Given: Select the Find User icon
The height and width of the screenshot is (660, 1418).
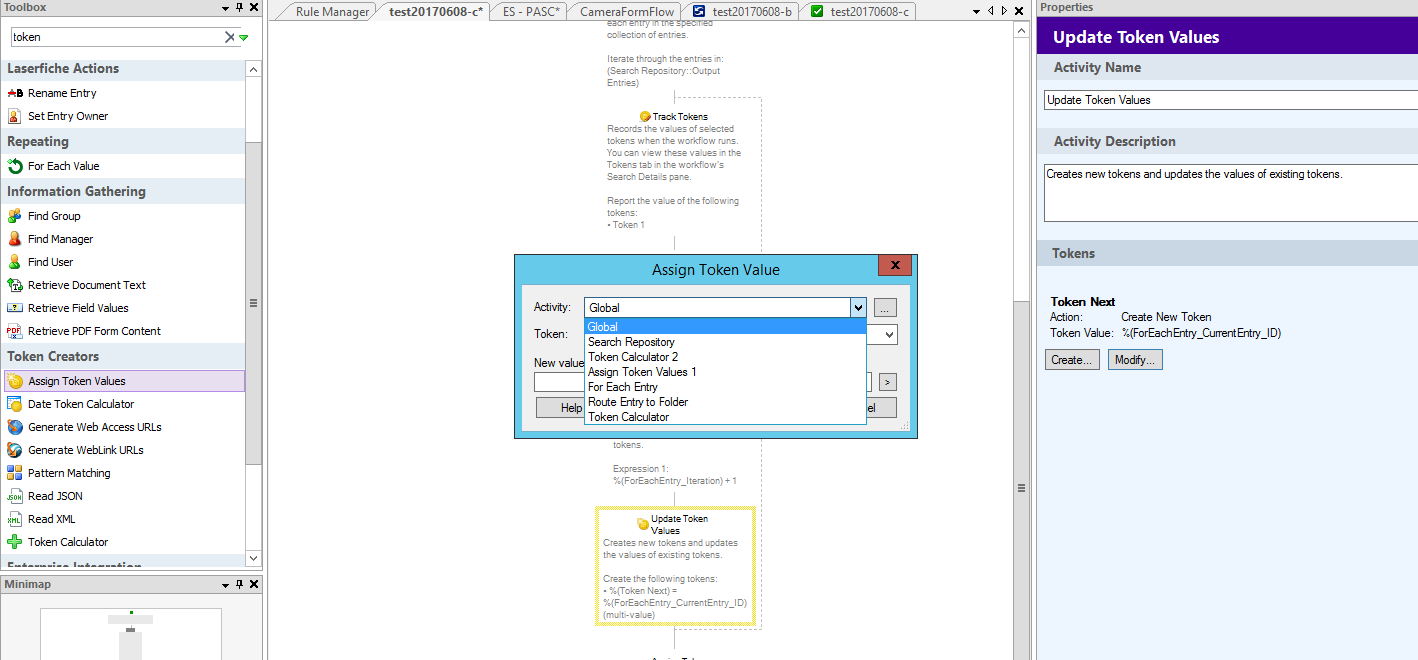Looking at the screenshot, I should [14, 262].
